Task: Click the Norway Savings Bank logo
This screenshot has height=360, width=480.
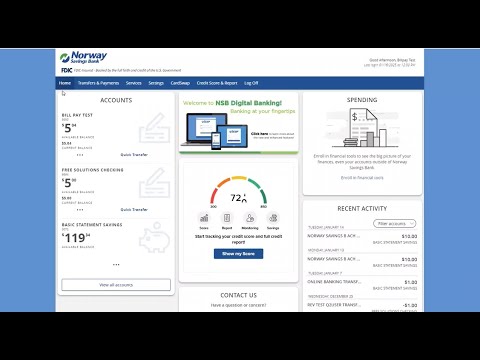Action: pos(83,57)
